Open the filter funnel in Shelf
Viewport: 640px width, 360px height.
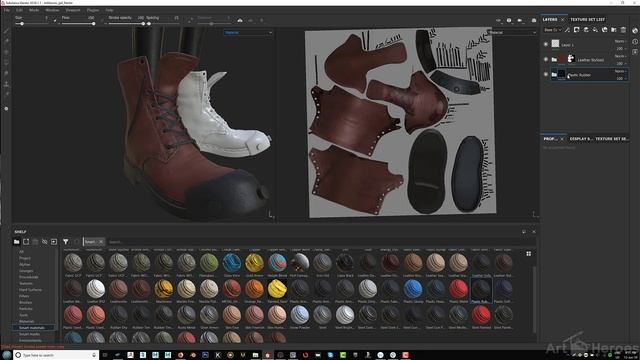[x=65, y=242]
